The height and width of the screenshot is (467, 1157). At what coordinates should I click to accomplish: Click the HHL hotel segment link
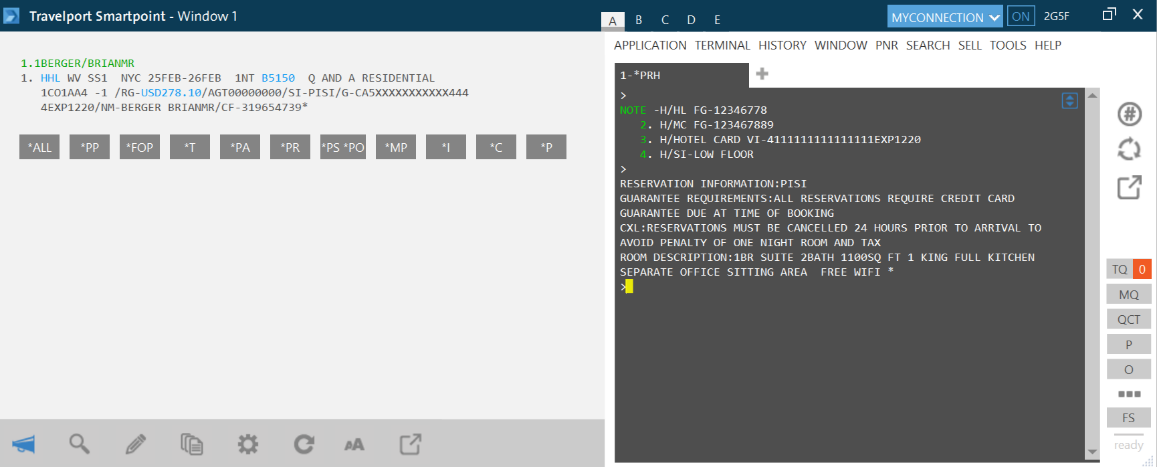coord(50,78)
